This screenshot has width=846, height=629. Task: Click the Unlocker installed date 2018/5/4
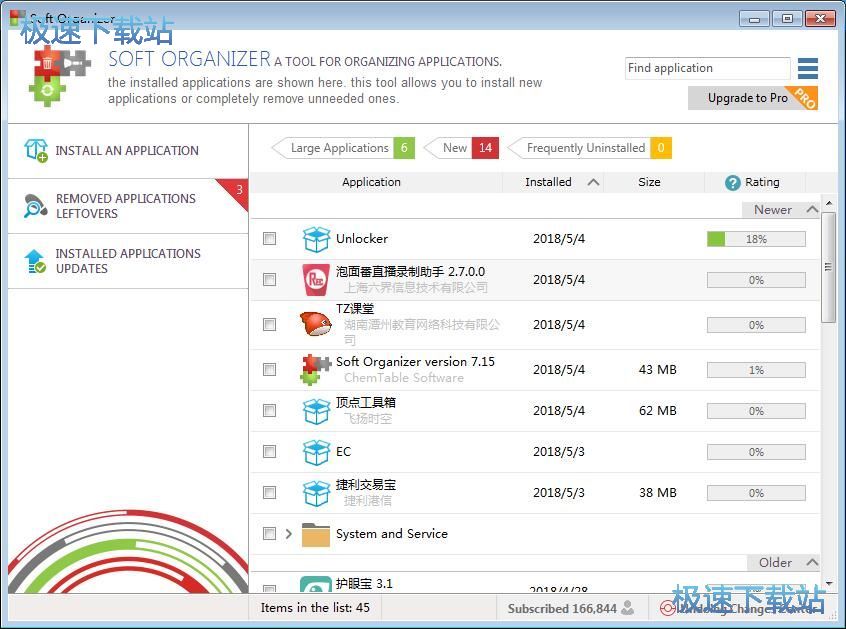click(558, 238)
